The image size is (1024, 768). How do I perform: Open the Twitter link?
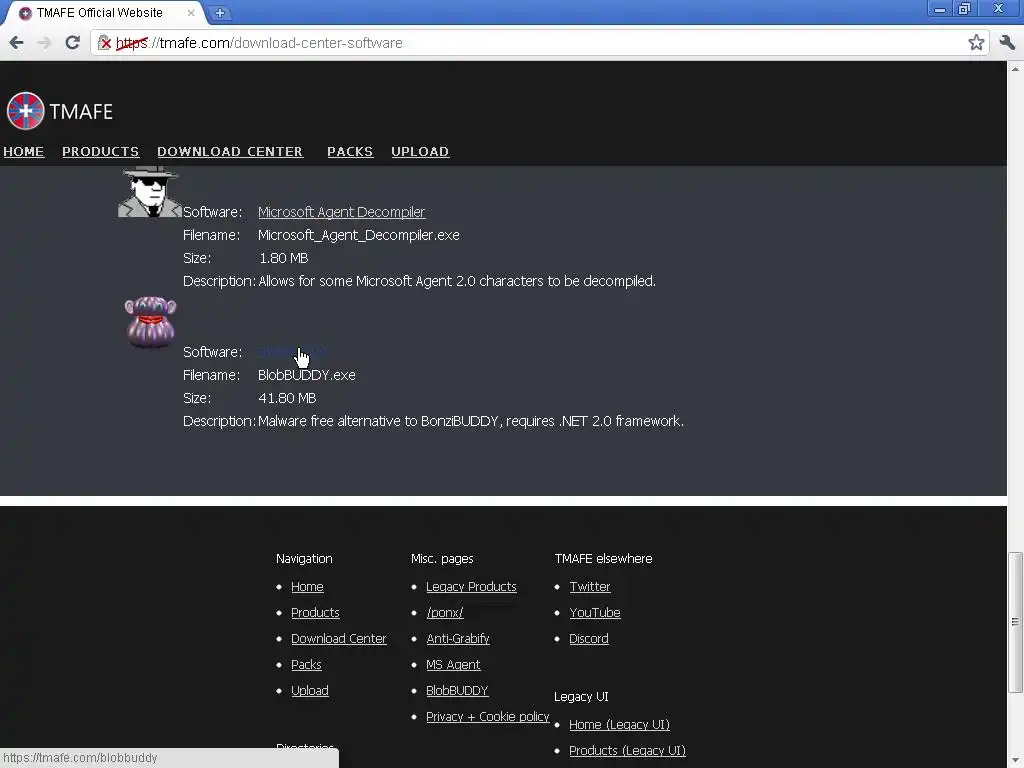tap(590, 587)
